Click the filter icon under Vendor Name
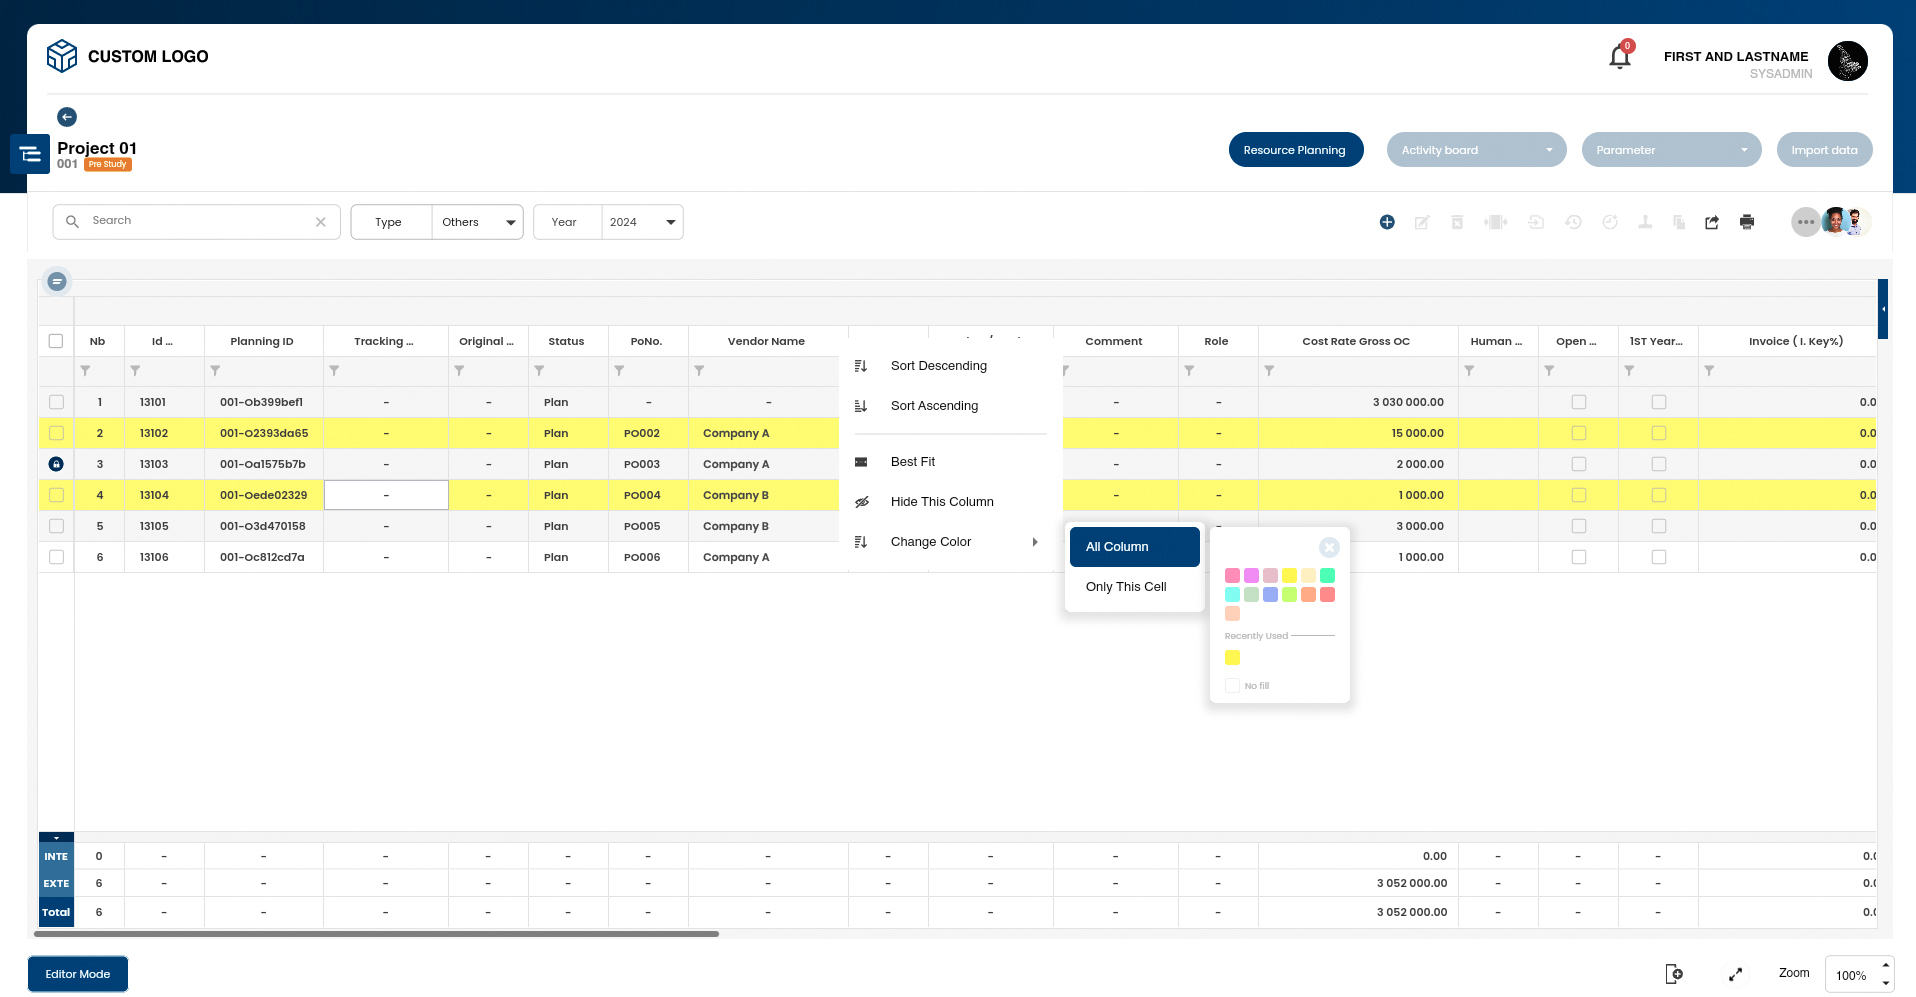 point(699,371)
